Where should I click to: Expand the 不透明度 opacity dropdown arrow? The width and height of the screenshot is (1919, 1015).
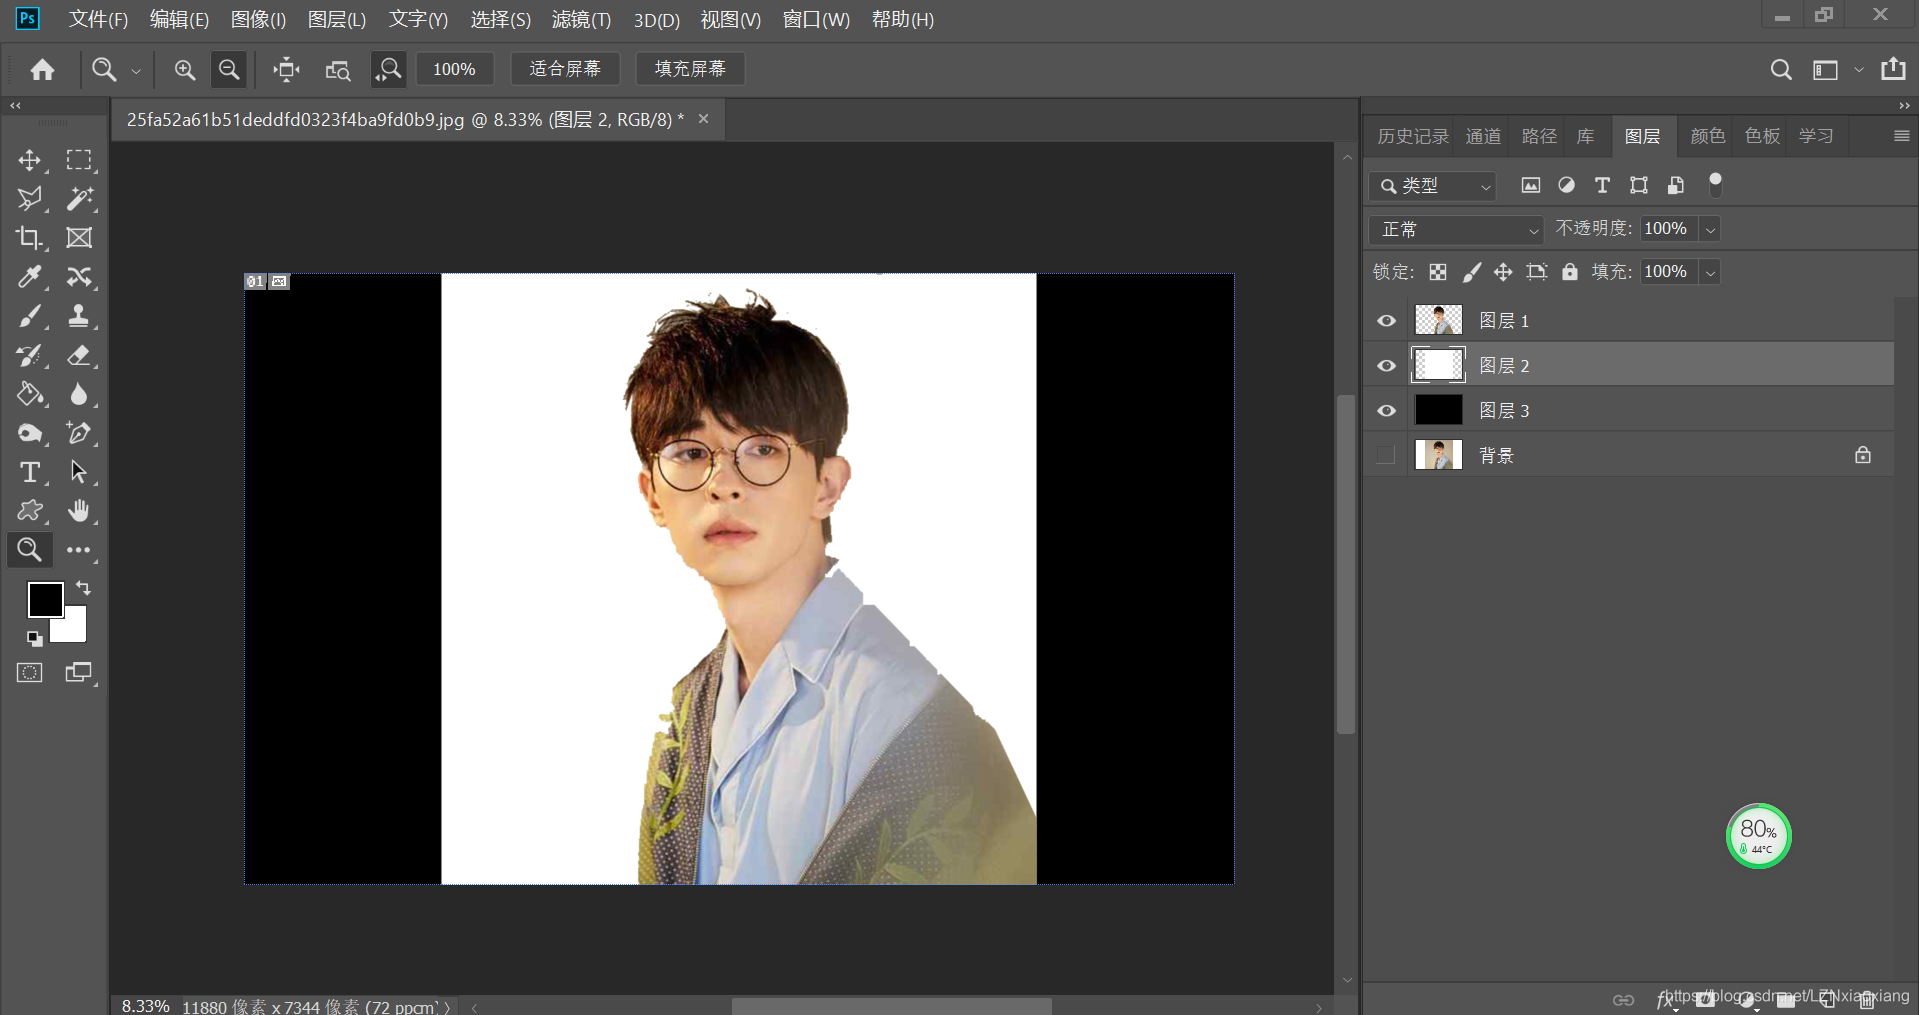point(1711,230)
